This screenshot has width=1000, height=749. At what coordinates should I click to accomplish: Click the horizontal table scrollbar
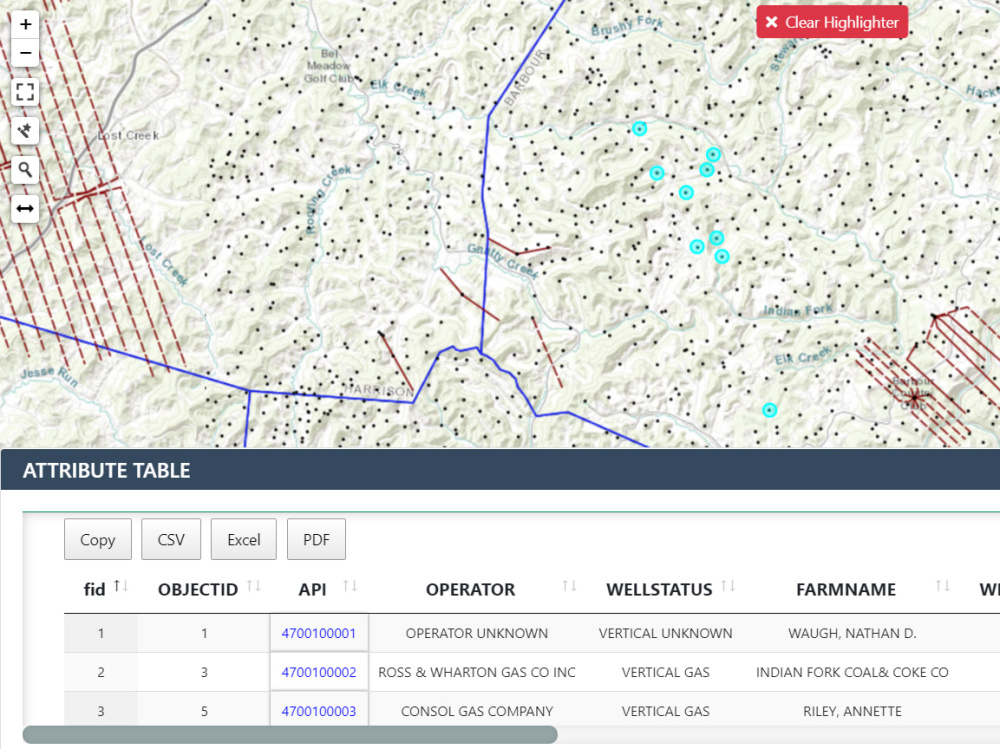tap(290, 734)
